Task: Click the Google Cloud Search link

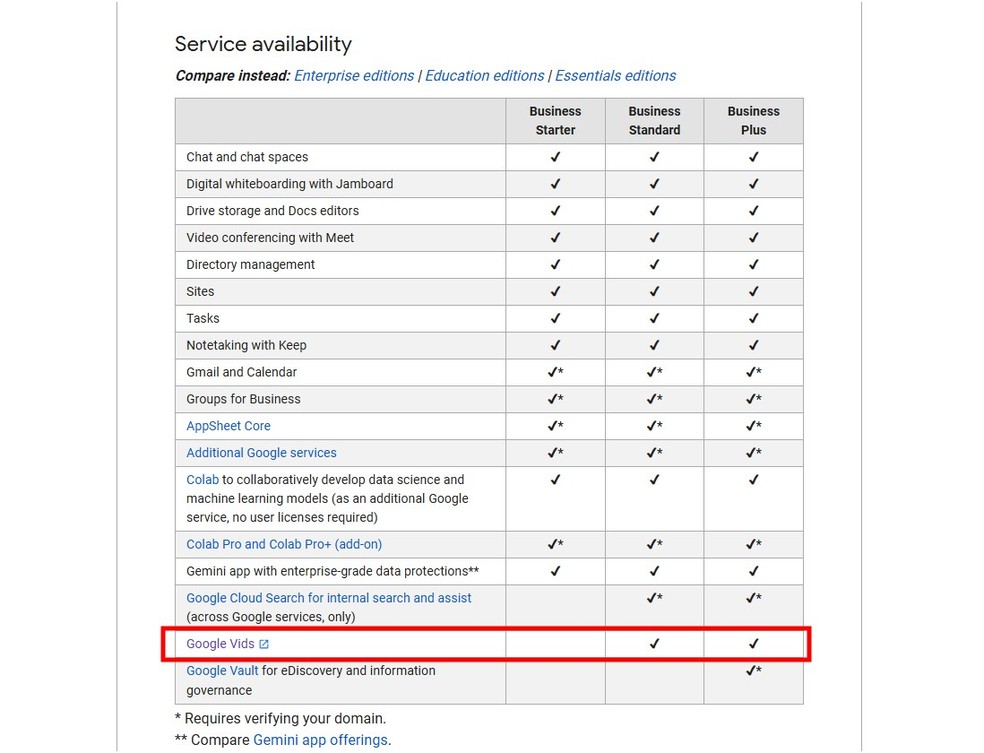Action: pyautogui.click(x=328, y=597)
